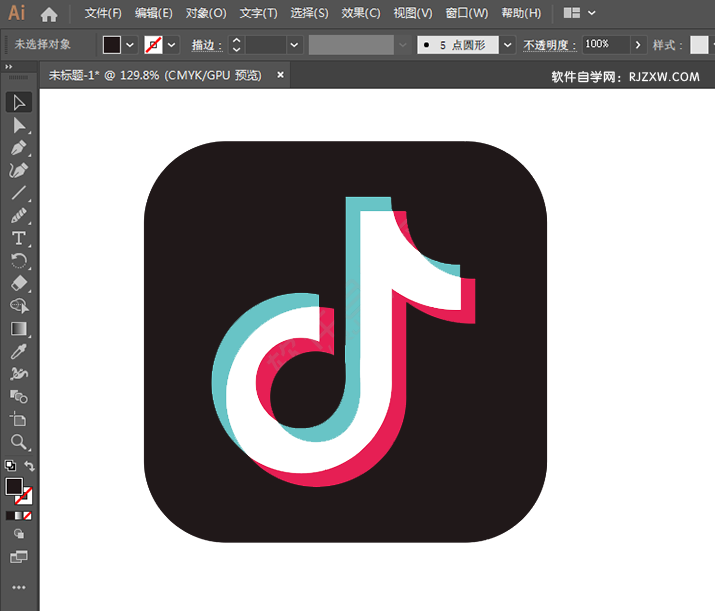Expand arrange documents dropdown arrow

pos(591,13)
